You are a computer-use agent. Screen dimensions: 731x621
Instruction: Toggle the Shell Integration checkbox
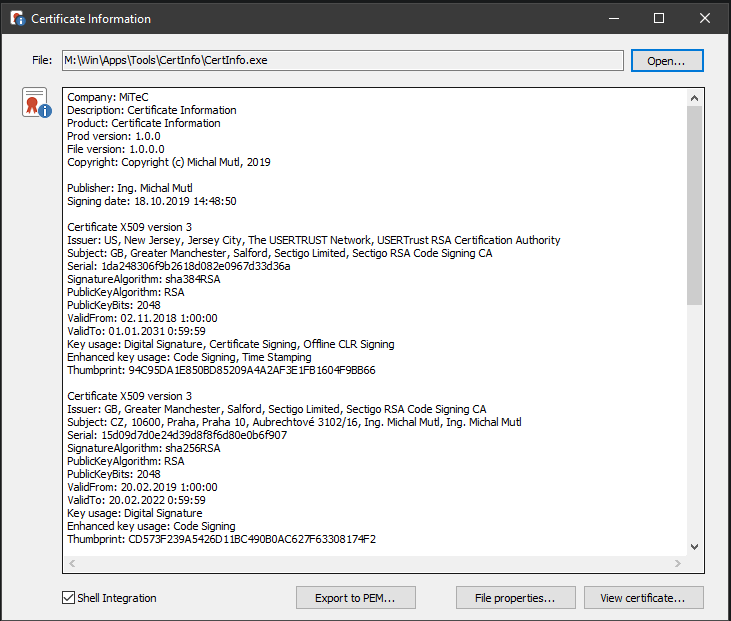coord(69,598)
